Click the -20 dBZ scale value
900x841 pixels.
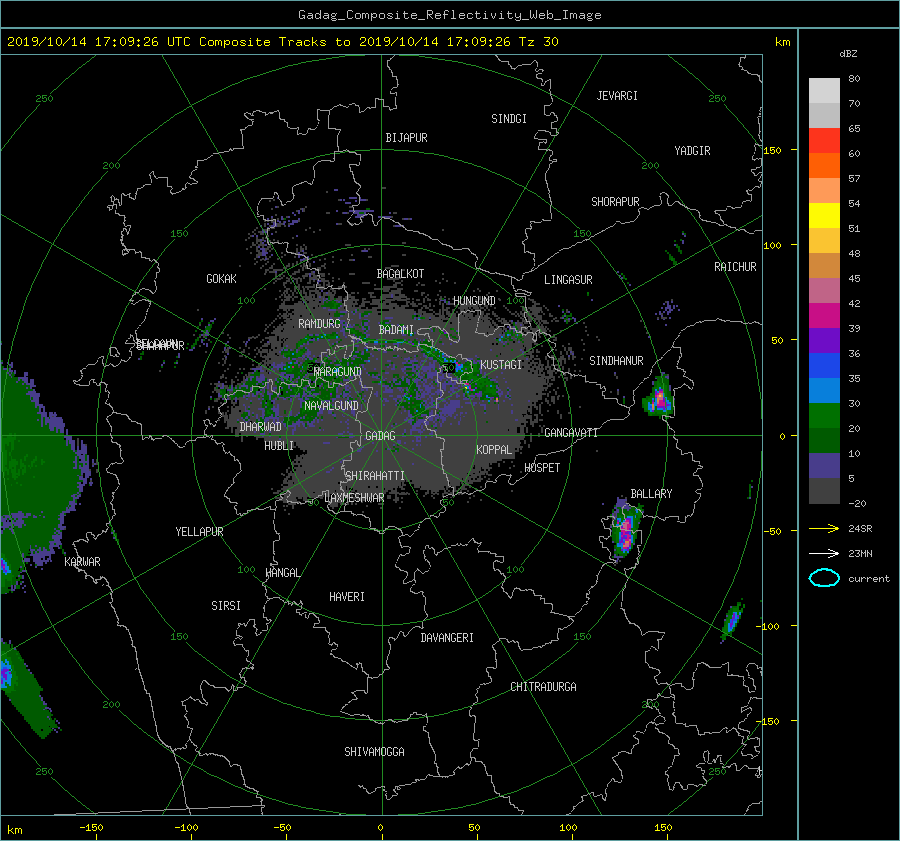857,503
